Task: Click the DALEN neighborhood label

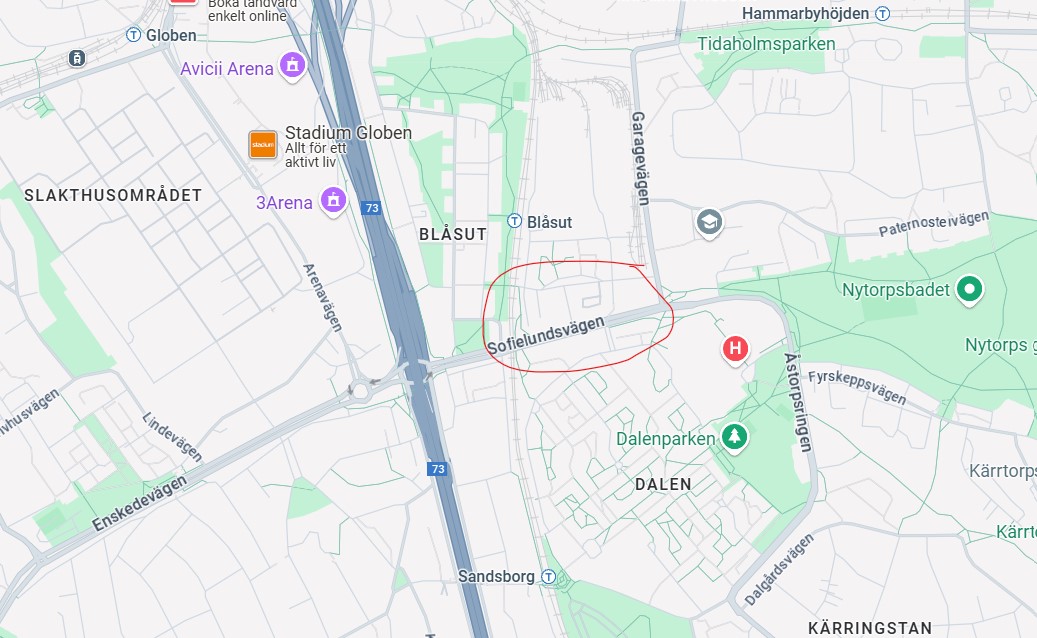Action: click(x=663, y=485)
